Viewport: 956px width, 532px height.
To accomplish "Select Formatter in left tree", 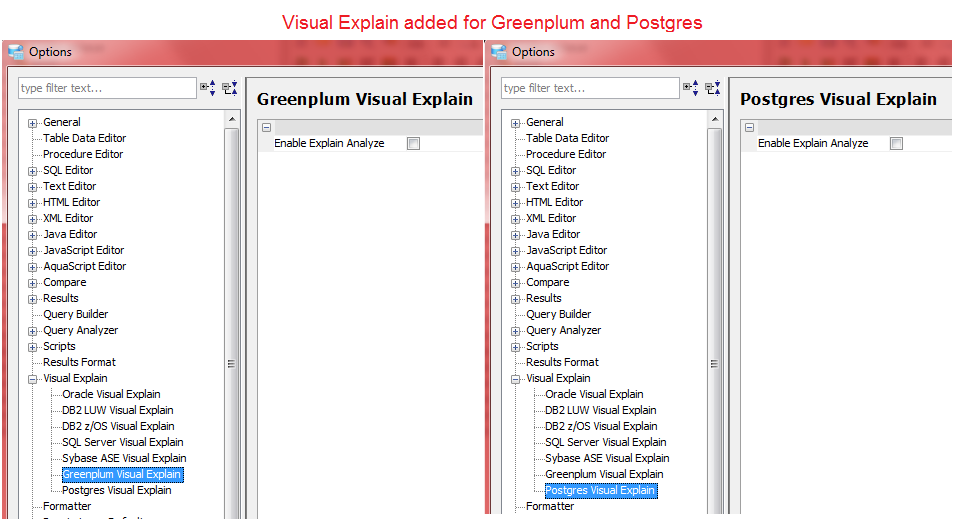I will click(67, 506).
